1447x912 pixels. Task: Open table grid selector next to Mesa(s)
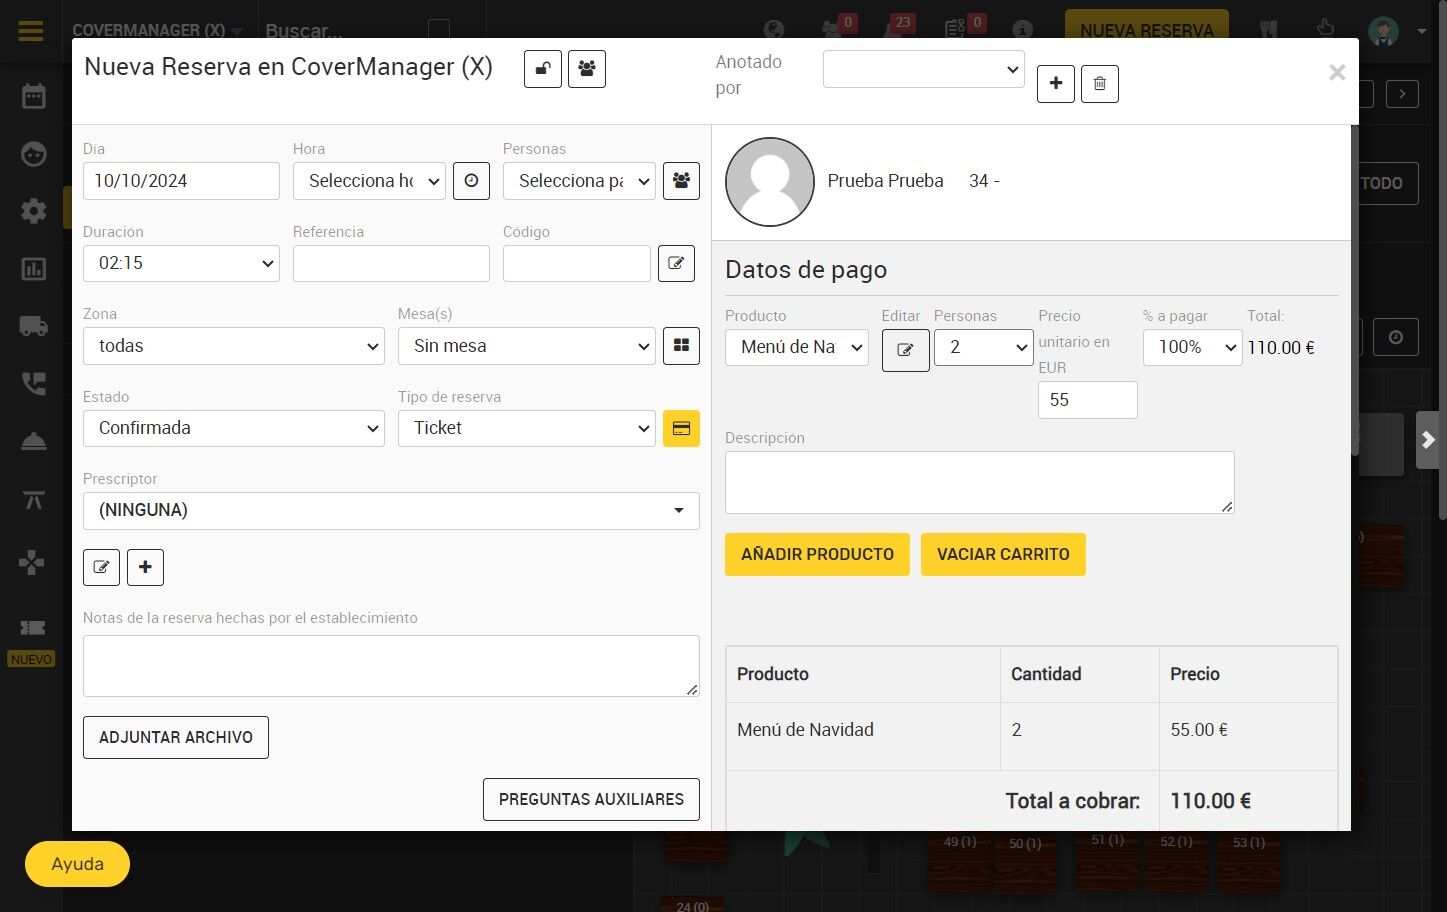681,346
